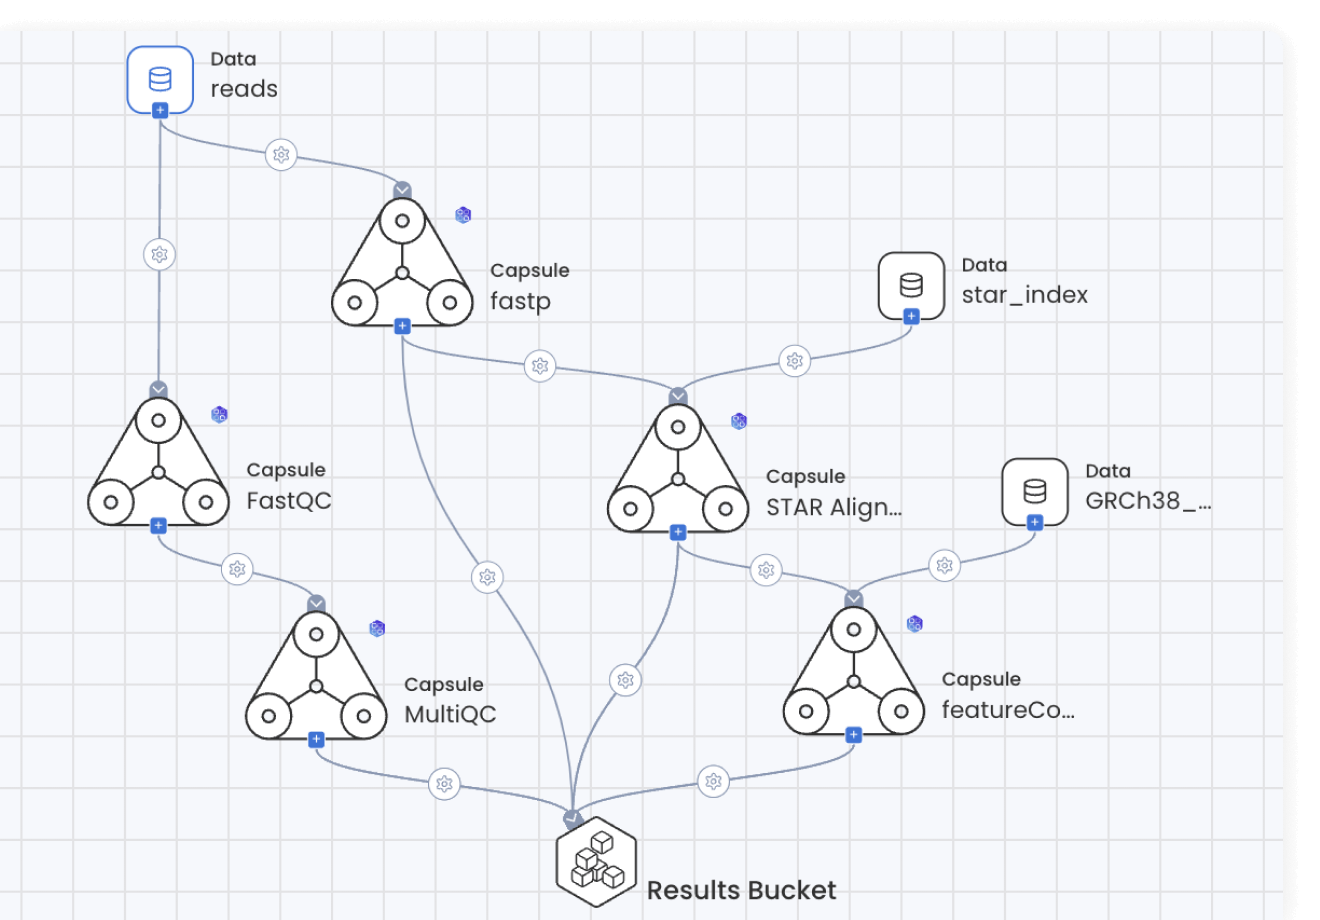Viewport: 1320px width, 920px height.
Task: Click the plus output port on GRCh38 data
Action: (1035, 522)
